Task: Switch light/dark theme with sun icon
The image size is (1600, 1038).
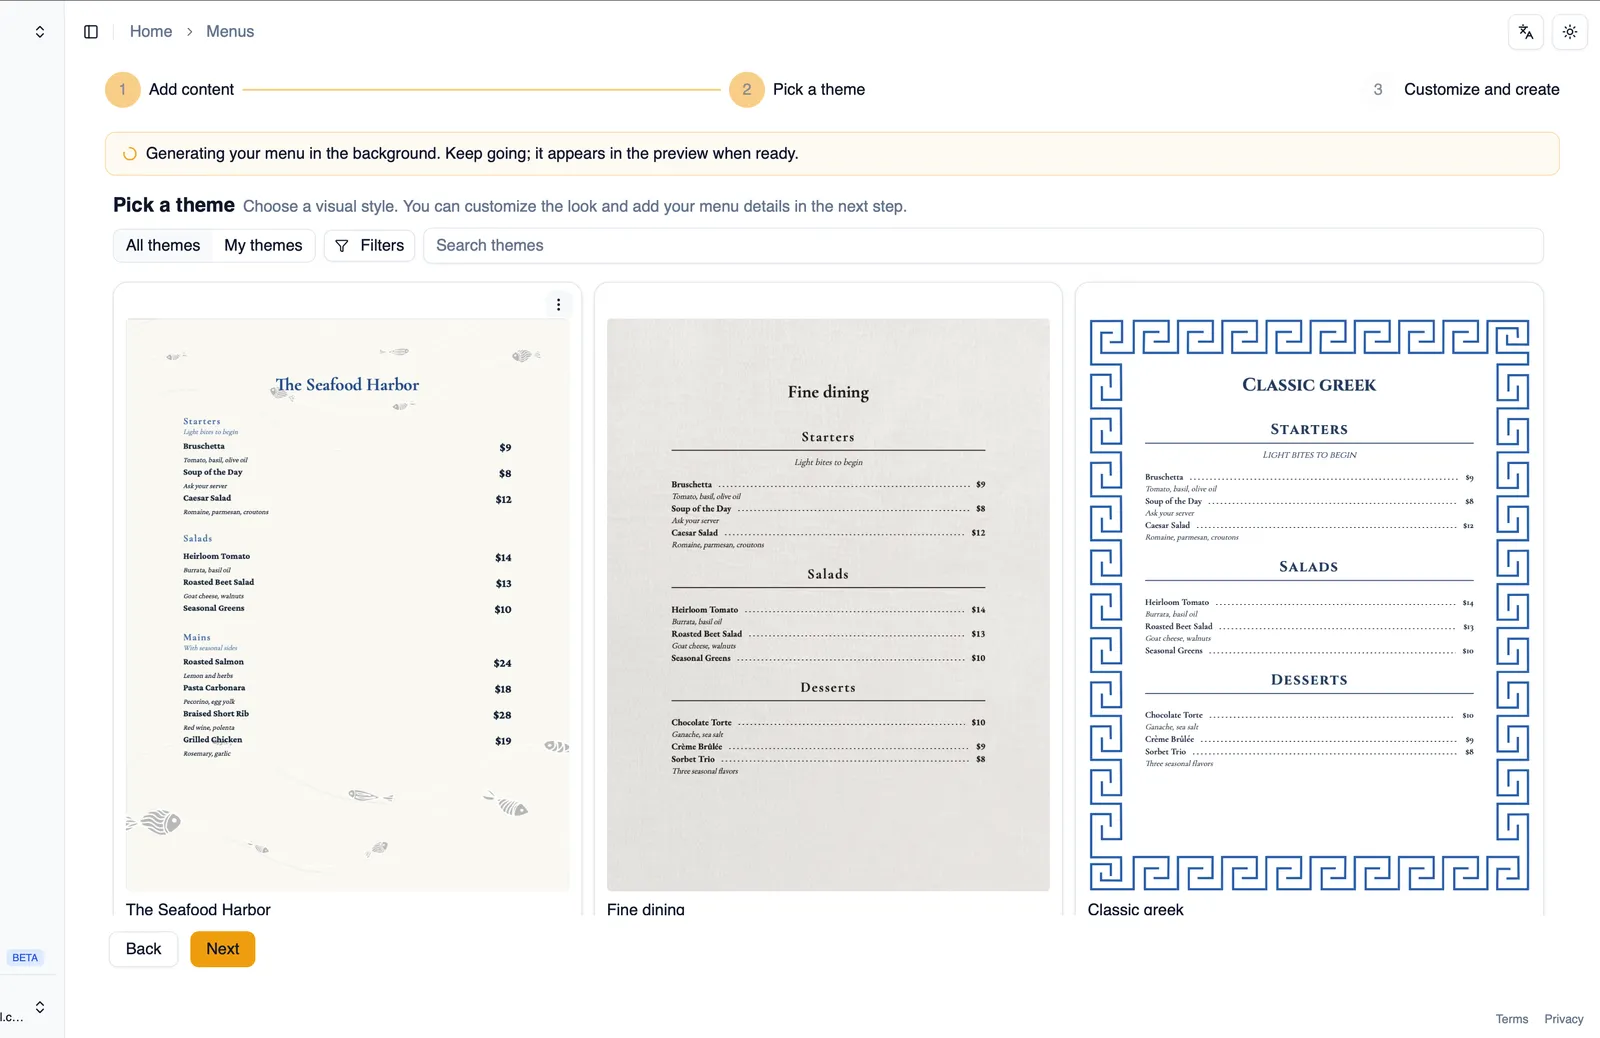Action: coord(1570,32)
